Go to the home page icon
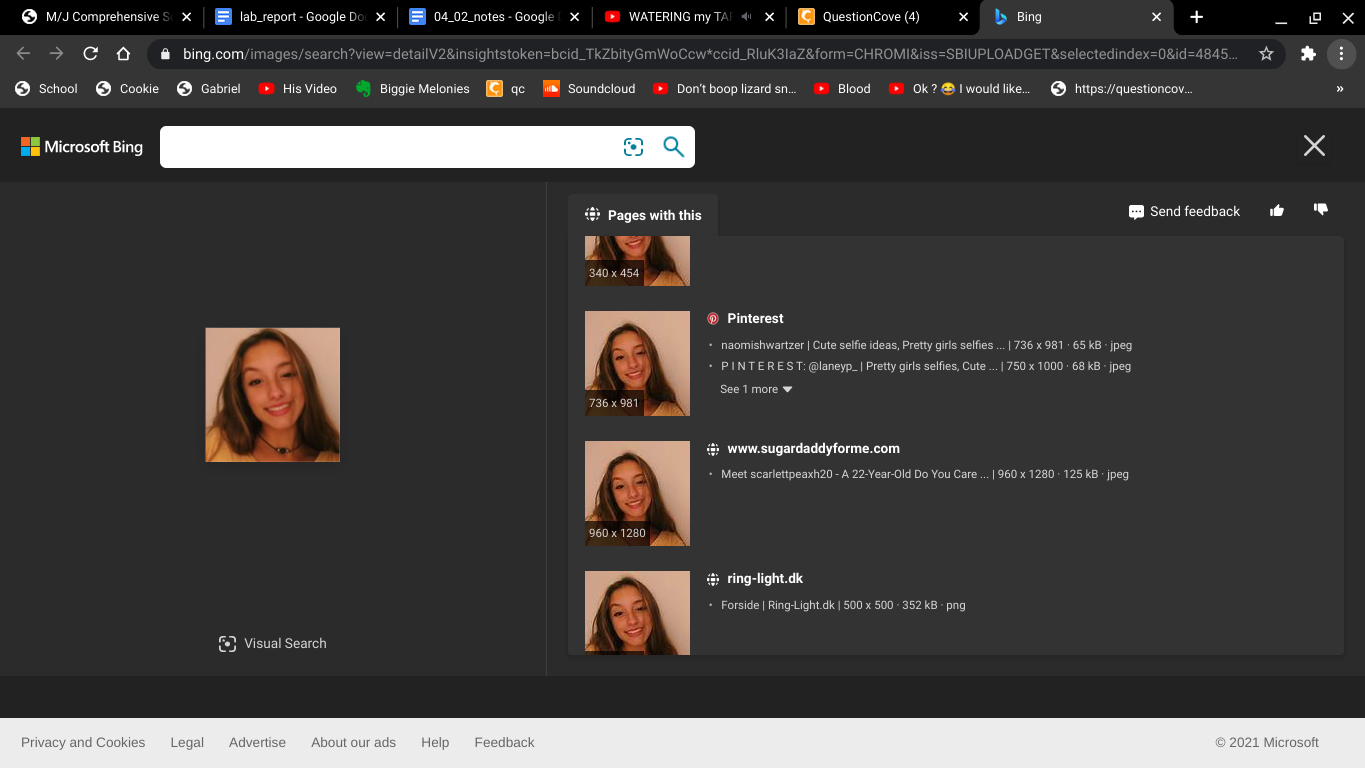 click(x=123, y=54)
